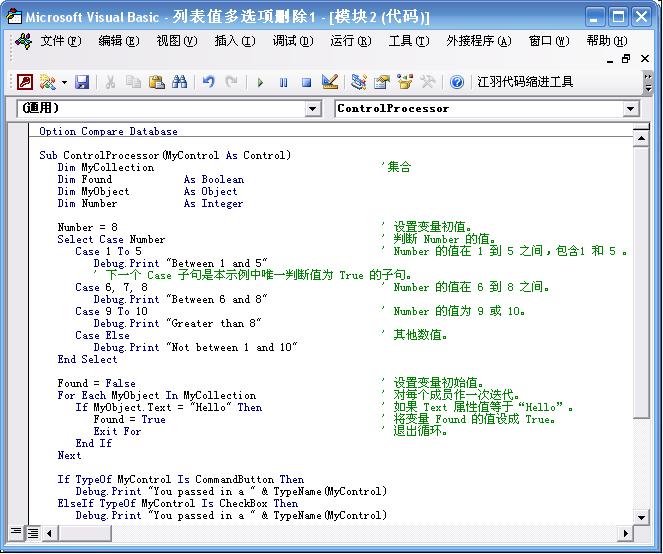The width and height of the screenshot is (663, 554).
Task: Click the "Case Else" line
Action: coord(103,335)
